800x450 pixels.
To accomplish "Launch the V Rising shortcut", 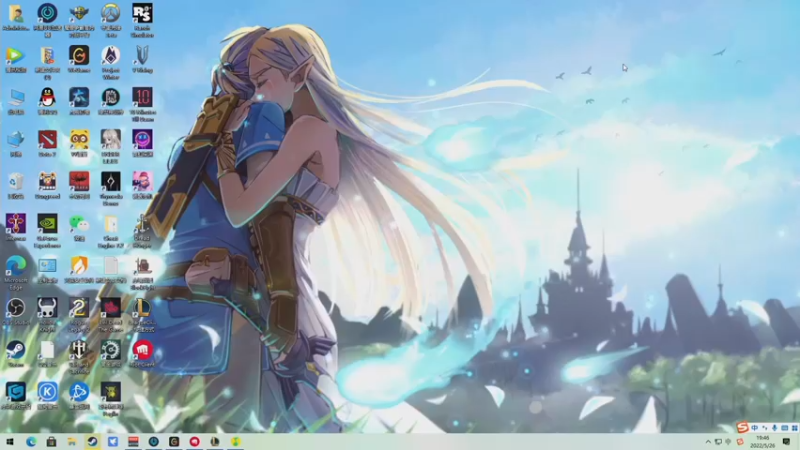I will 142,56.
